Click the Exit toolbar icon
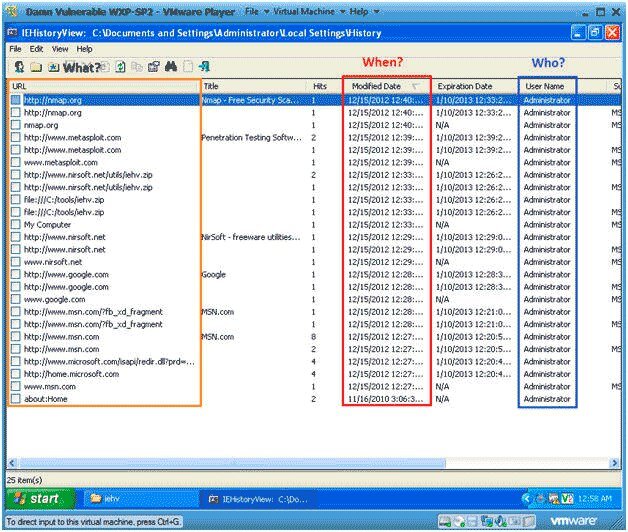628x532 pixels. 204,66
